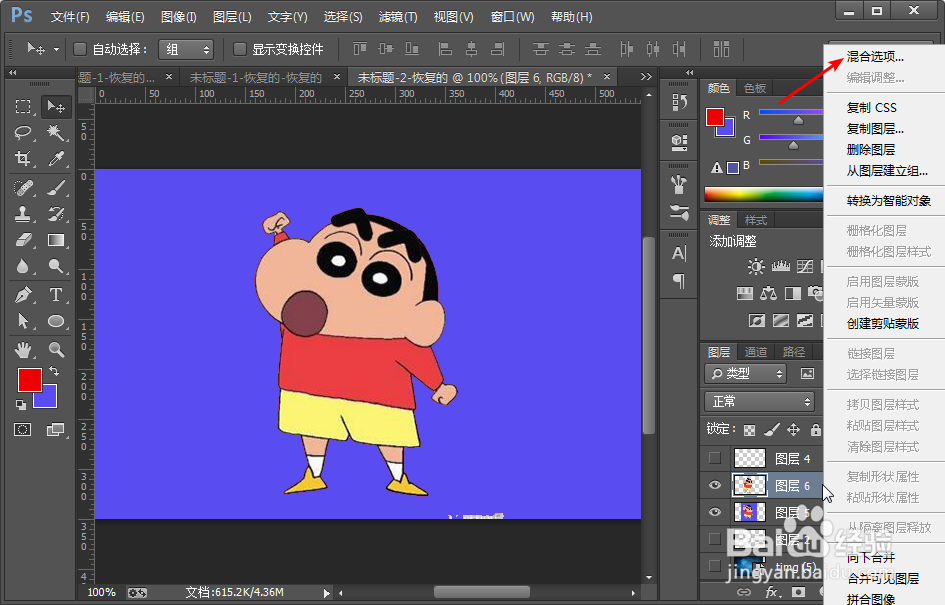Image resolution: width=945 pixels, height=605 pixels.
Task: Select the Clone Stamp tool
Action: (x=23, y=214)
